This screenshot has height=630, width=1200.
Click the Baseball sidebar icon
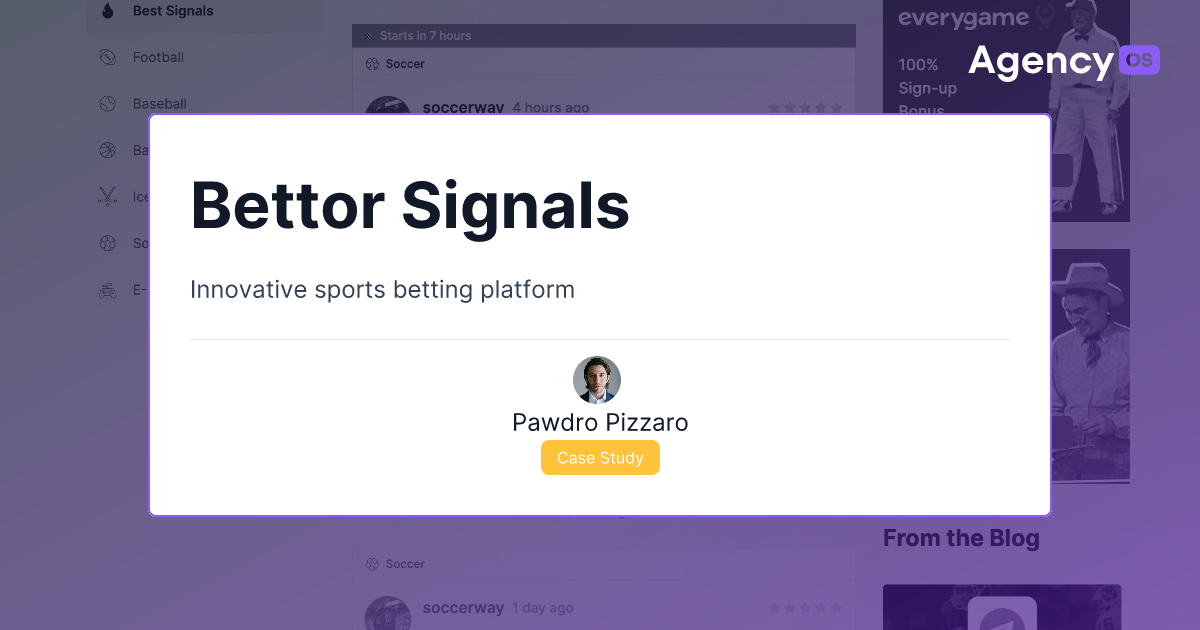click(x=107, y=103)
